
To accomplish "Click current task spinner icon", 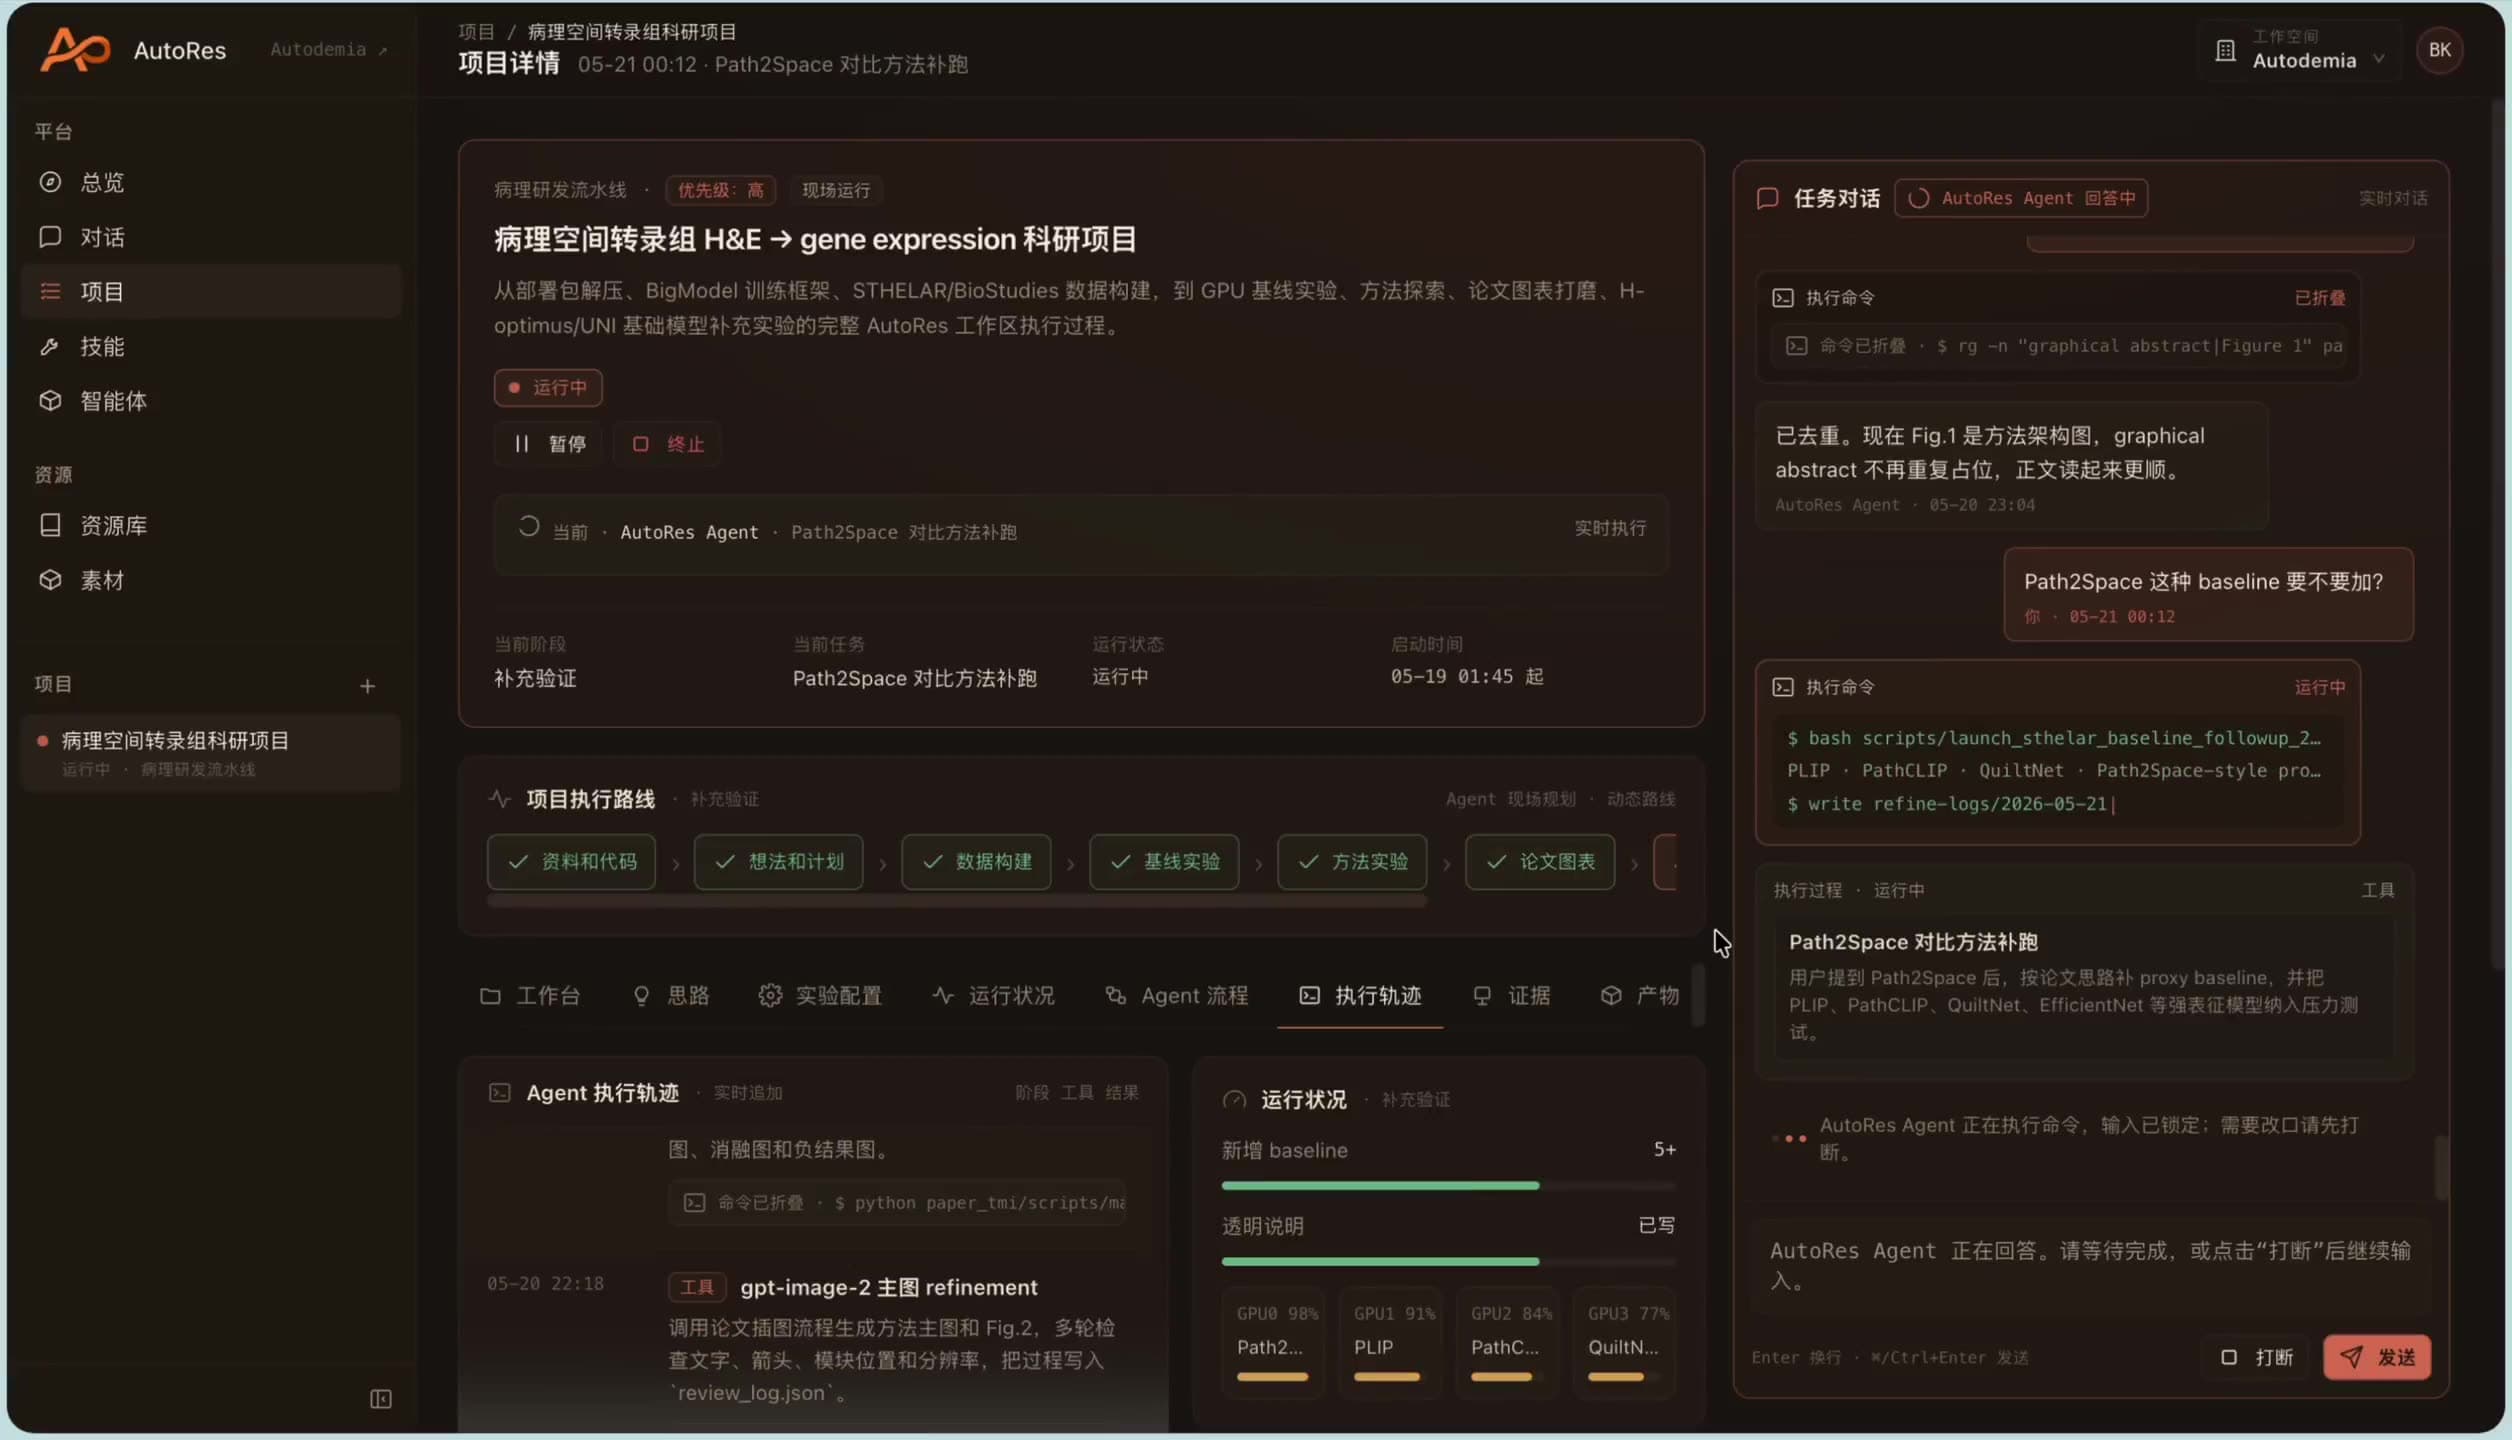I will 528,527.
